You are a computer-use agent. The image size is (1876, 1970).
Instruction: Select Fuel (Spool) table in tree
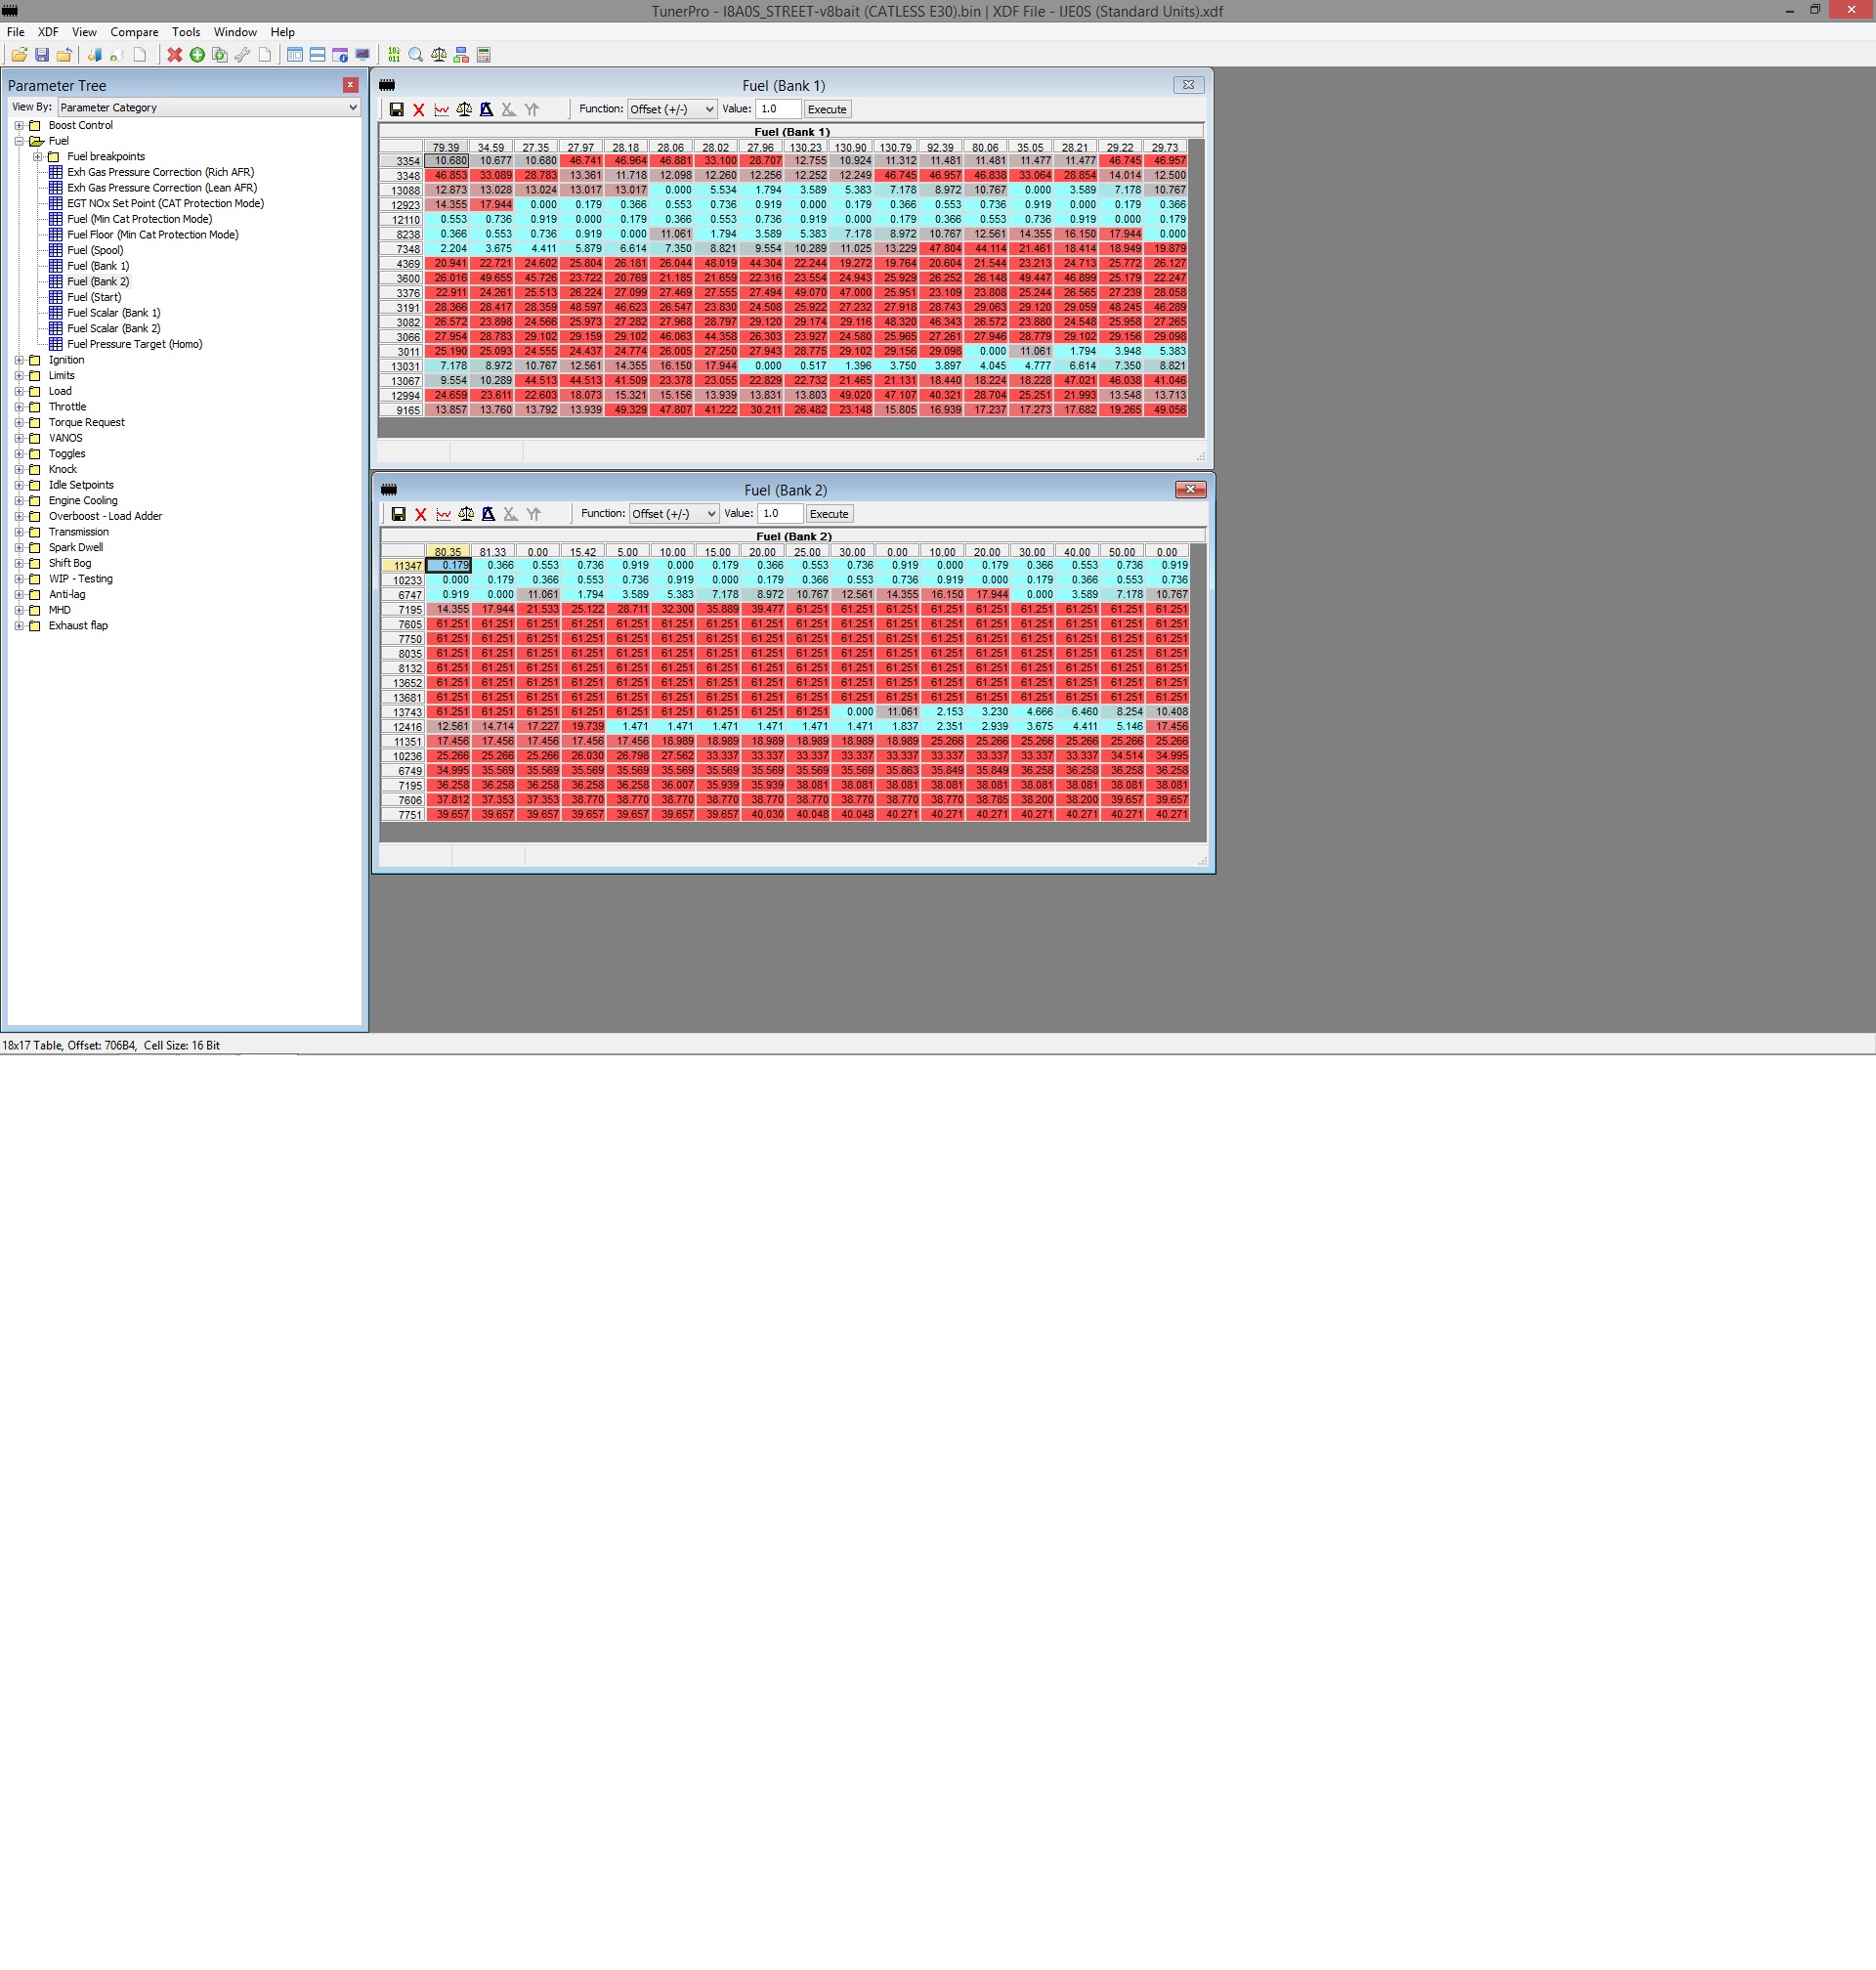tap(95, 250)
